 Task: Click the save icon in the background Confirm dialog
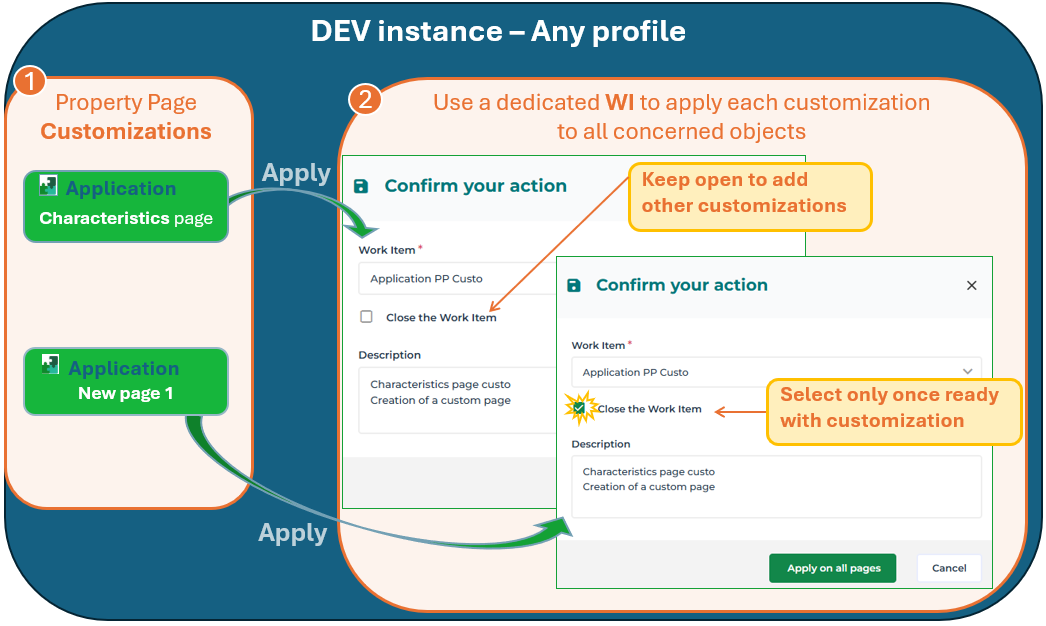click(x=362, y=186)
